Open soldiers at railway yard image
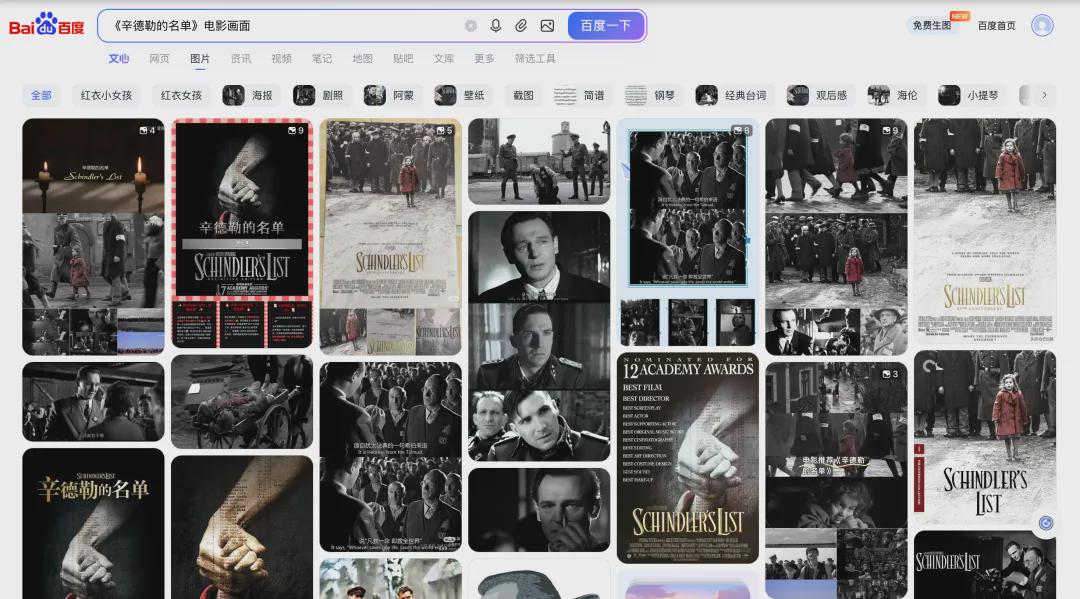Image resolution: width=1080 pixels, height=599 pixels. pos(539,161)
